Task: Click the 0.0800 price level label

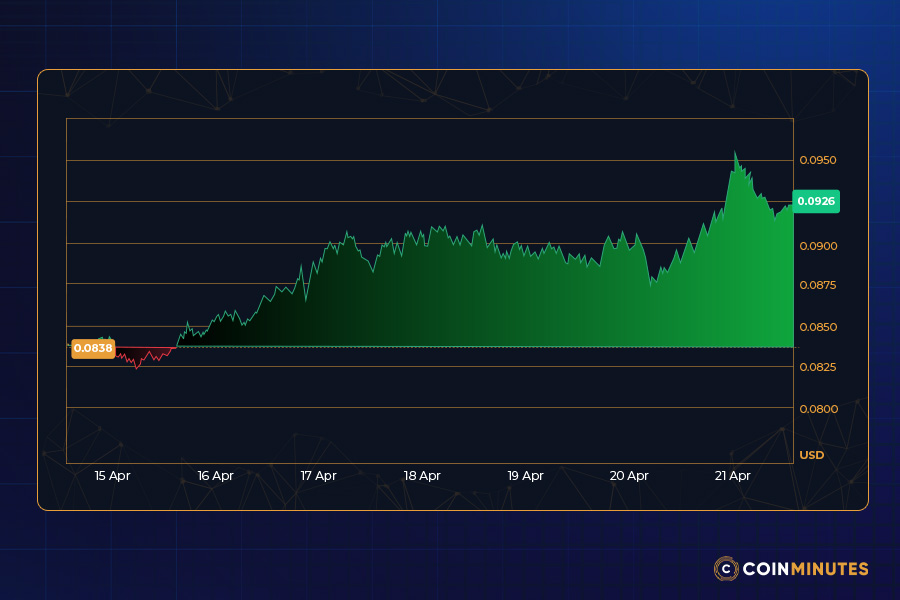Action: [821, 408]
